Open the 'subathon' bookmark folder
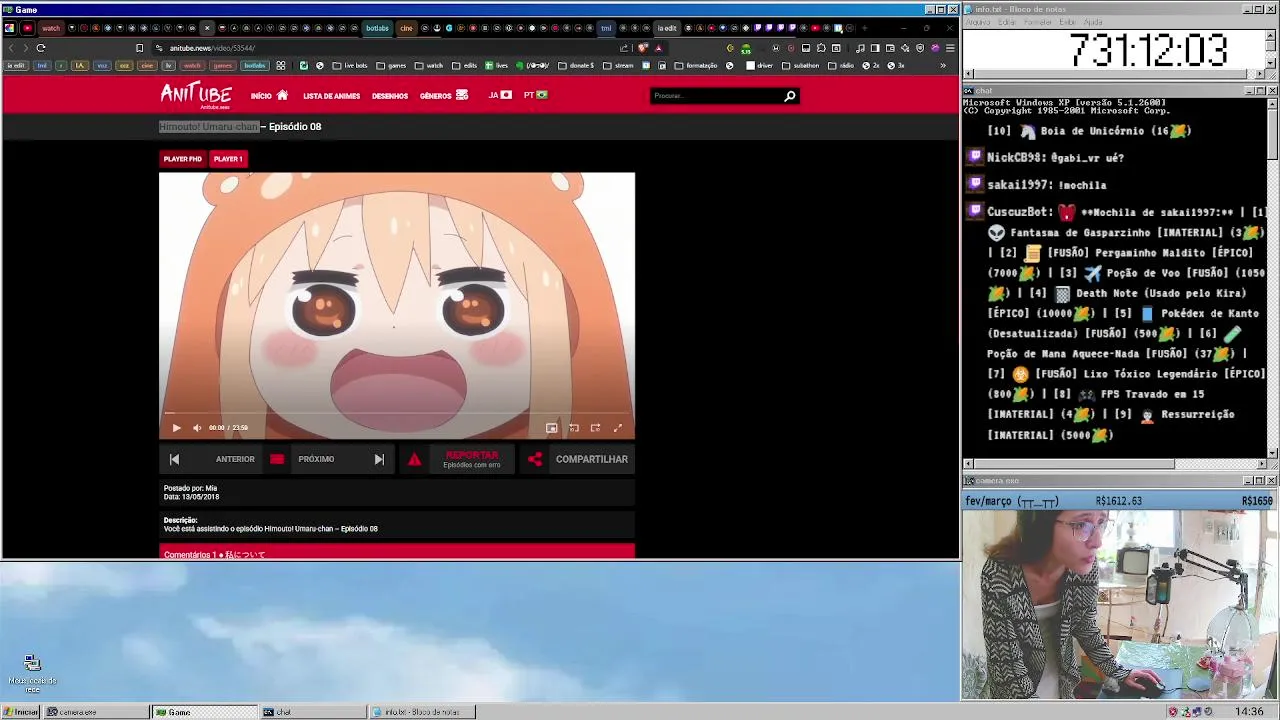Screen dimensions: 1280x720 (801, 66)
